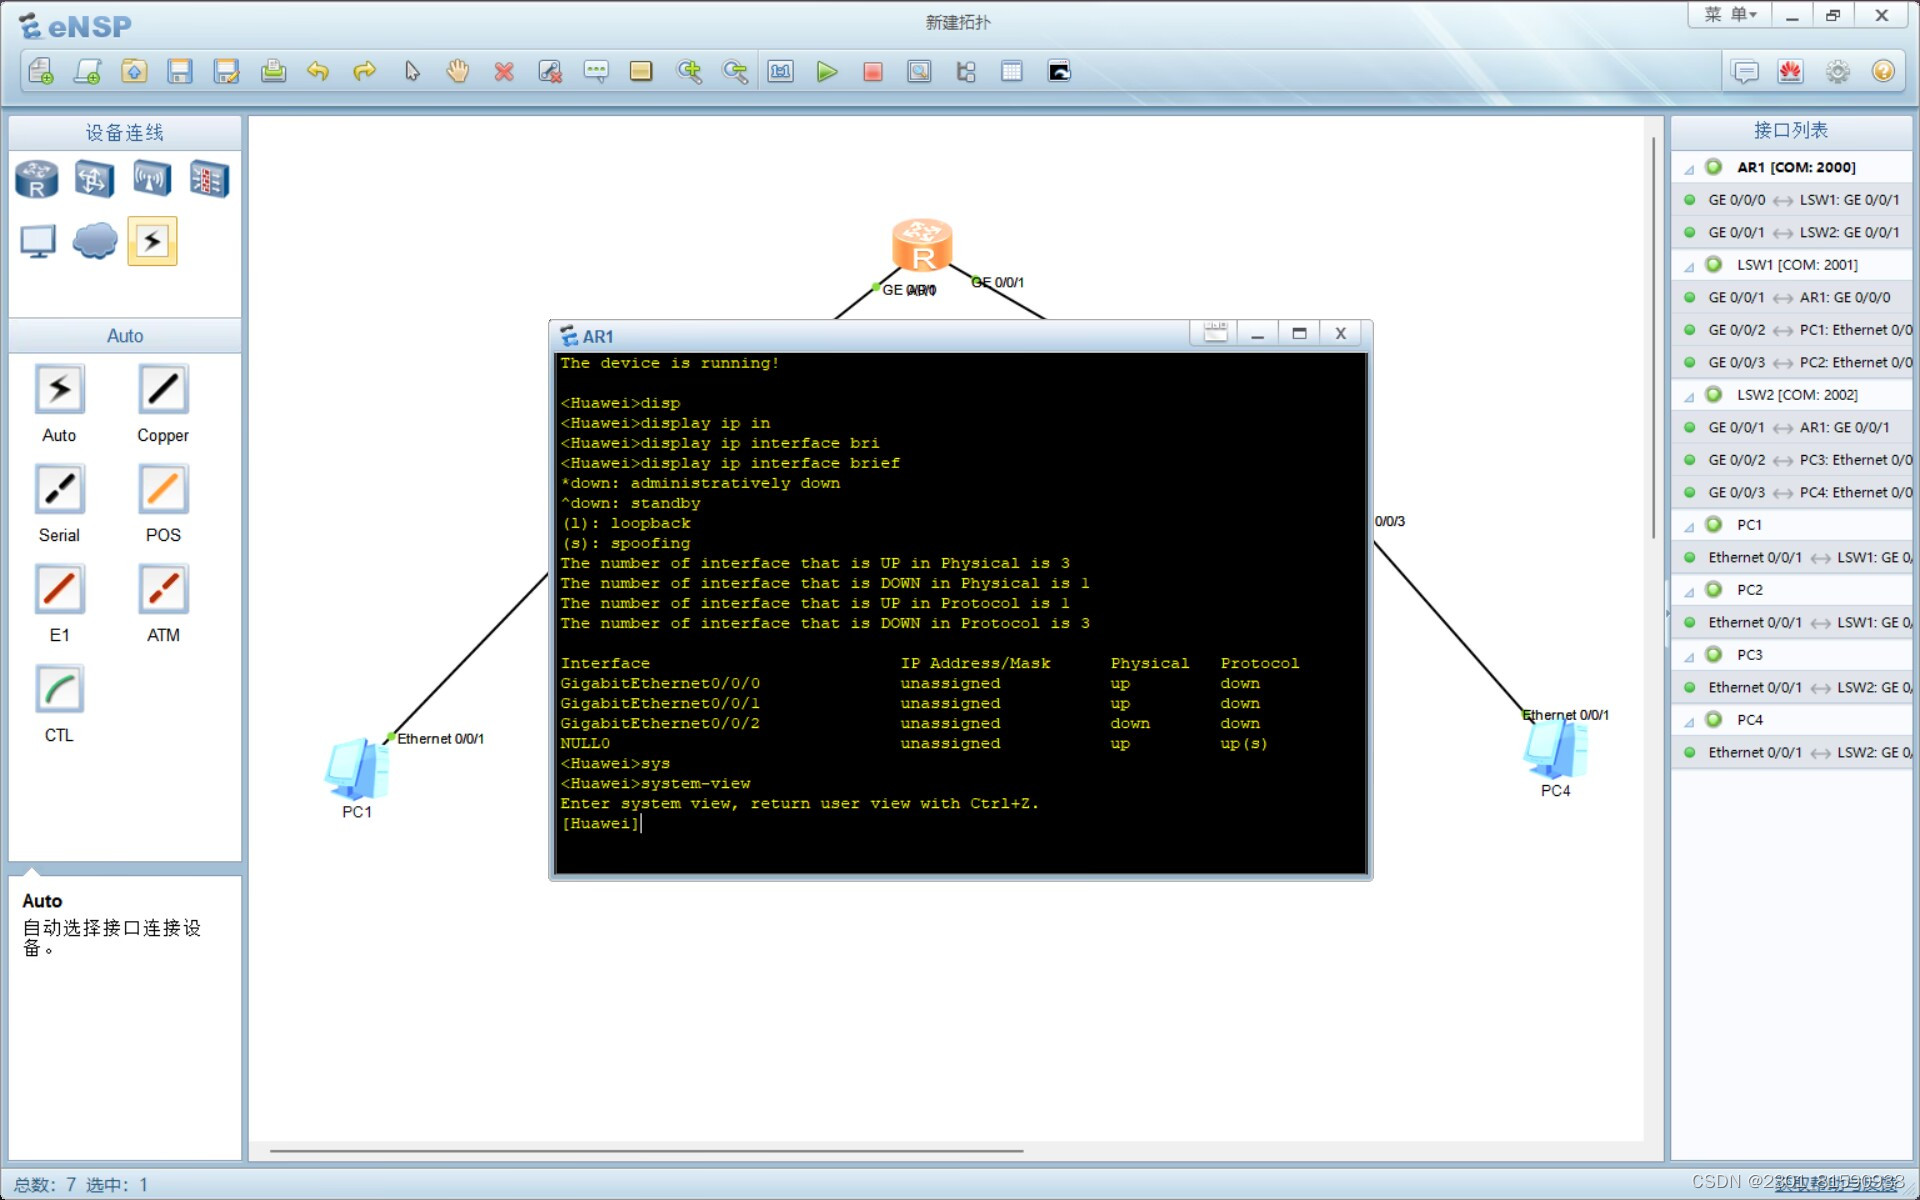
Task: Select the PC terminal device category
Action: coord(38,241)
